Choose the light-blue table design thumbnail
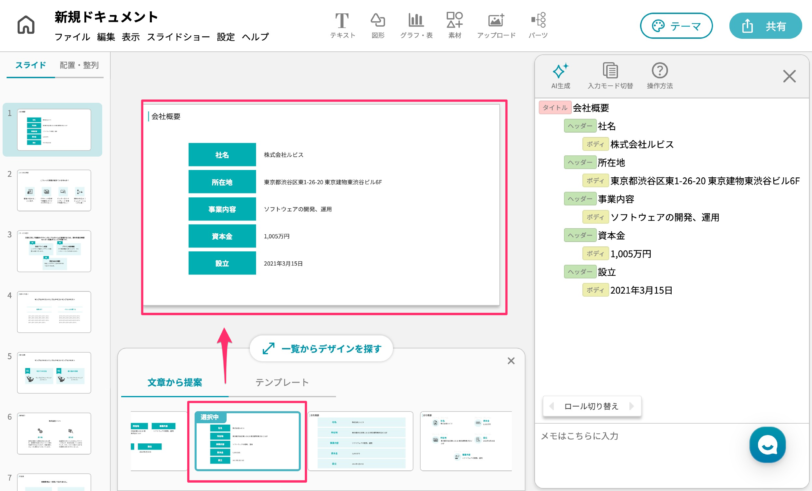 click(361, 441)
